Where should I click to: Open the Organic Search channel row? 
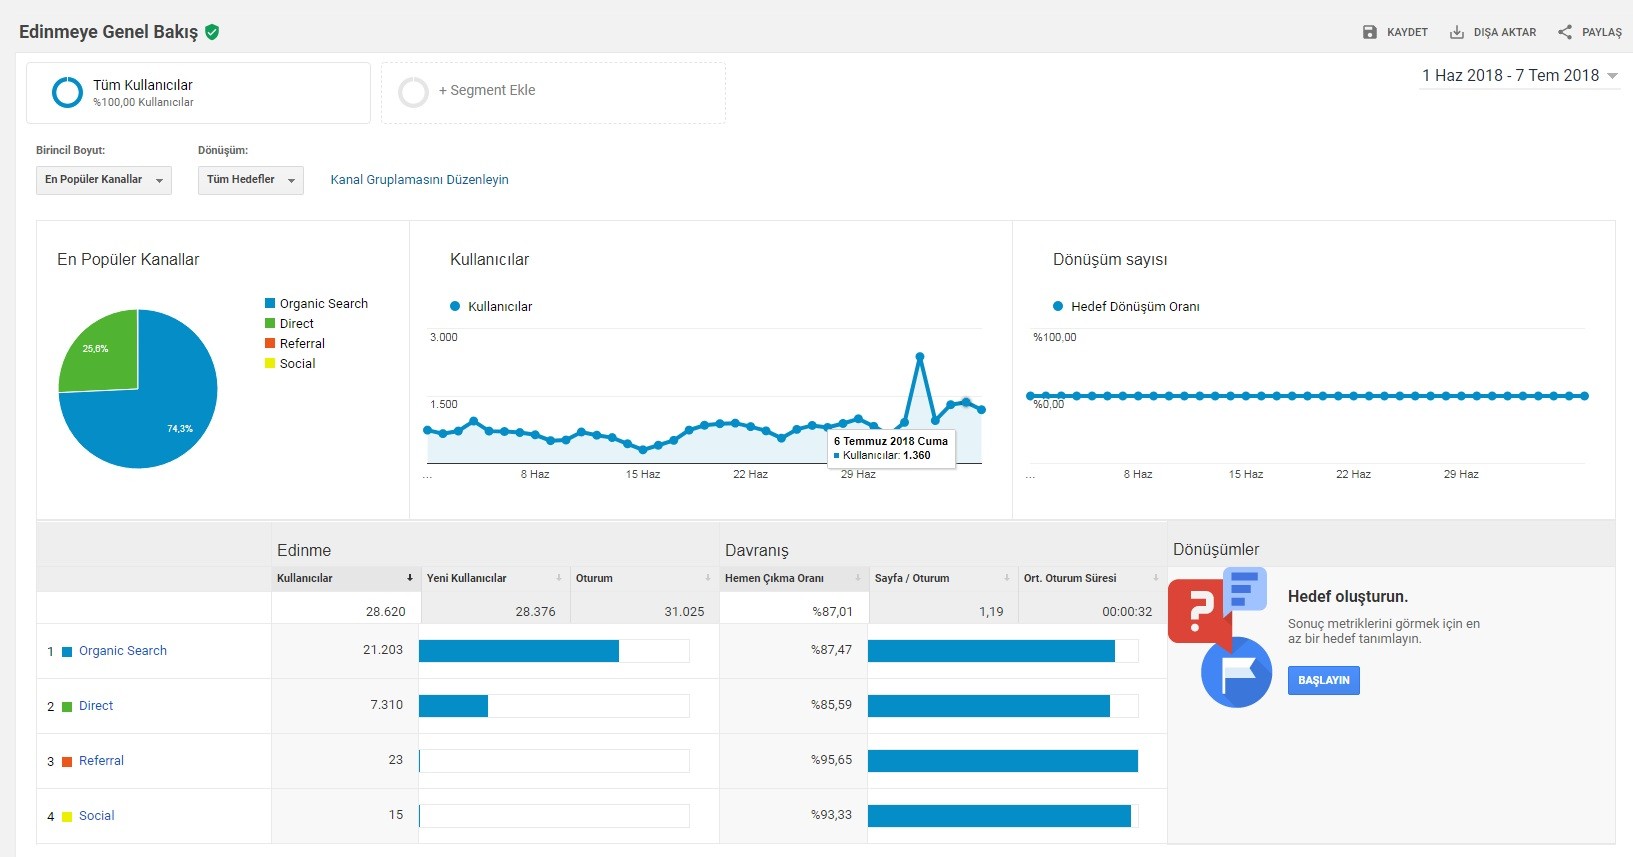coord(123,651)
